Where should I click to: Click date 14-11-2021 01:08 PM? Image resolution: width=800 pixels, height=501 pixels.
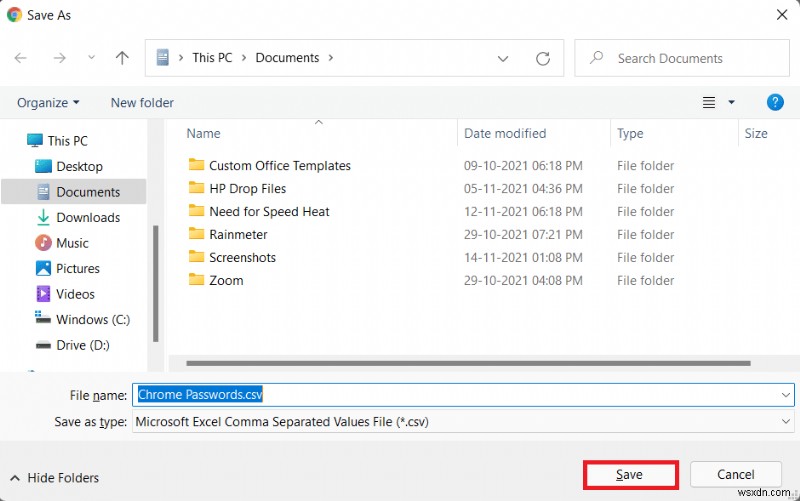[523, 258]
